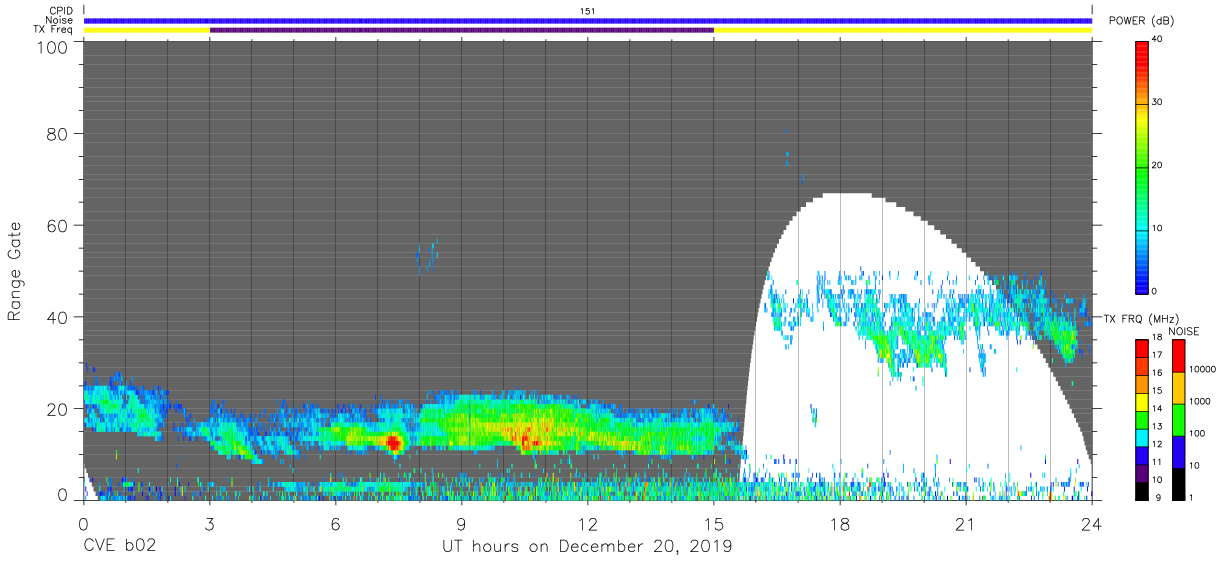Click the TX Freq row label
This screenshot has height=567, width=1228.
pyautogui.click(x=55, y=30)
